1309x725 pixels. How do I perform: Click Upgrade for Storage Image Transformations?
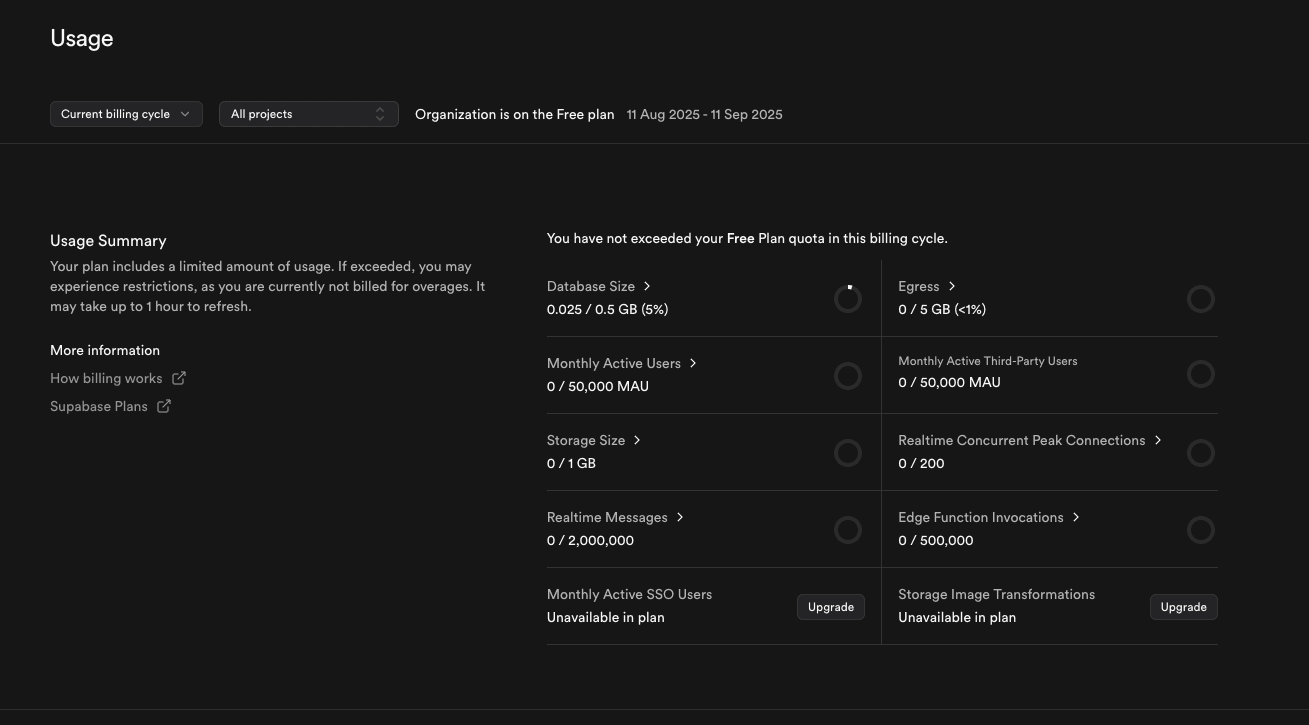coord(1183,607)
